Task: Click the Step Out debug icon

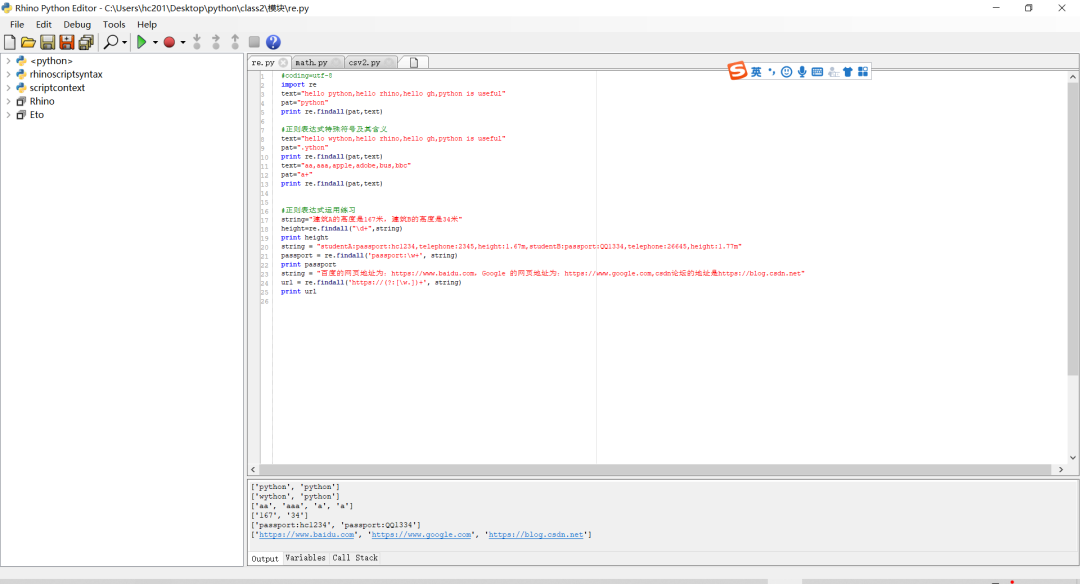Action: pos(235,42)
